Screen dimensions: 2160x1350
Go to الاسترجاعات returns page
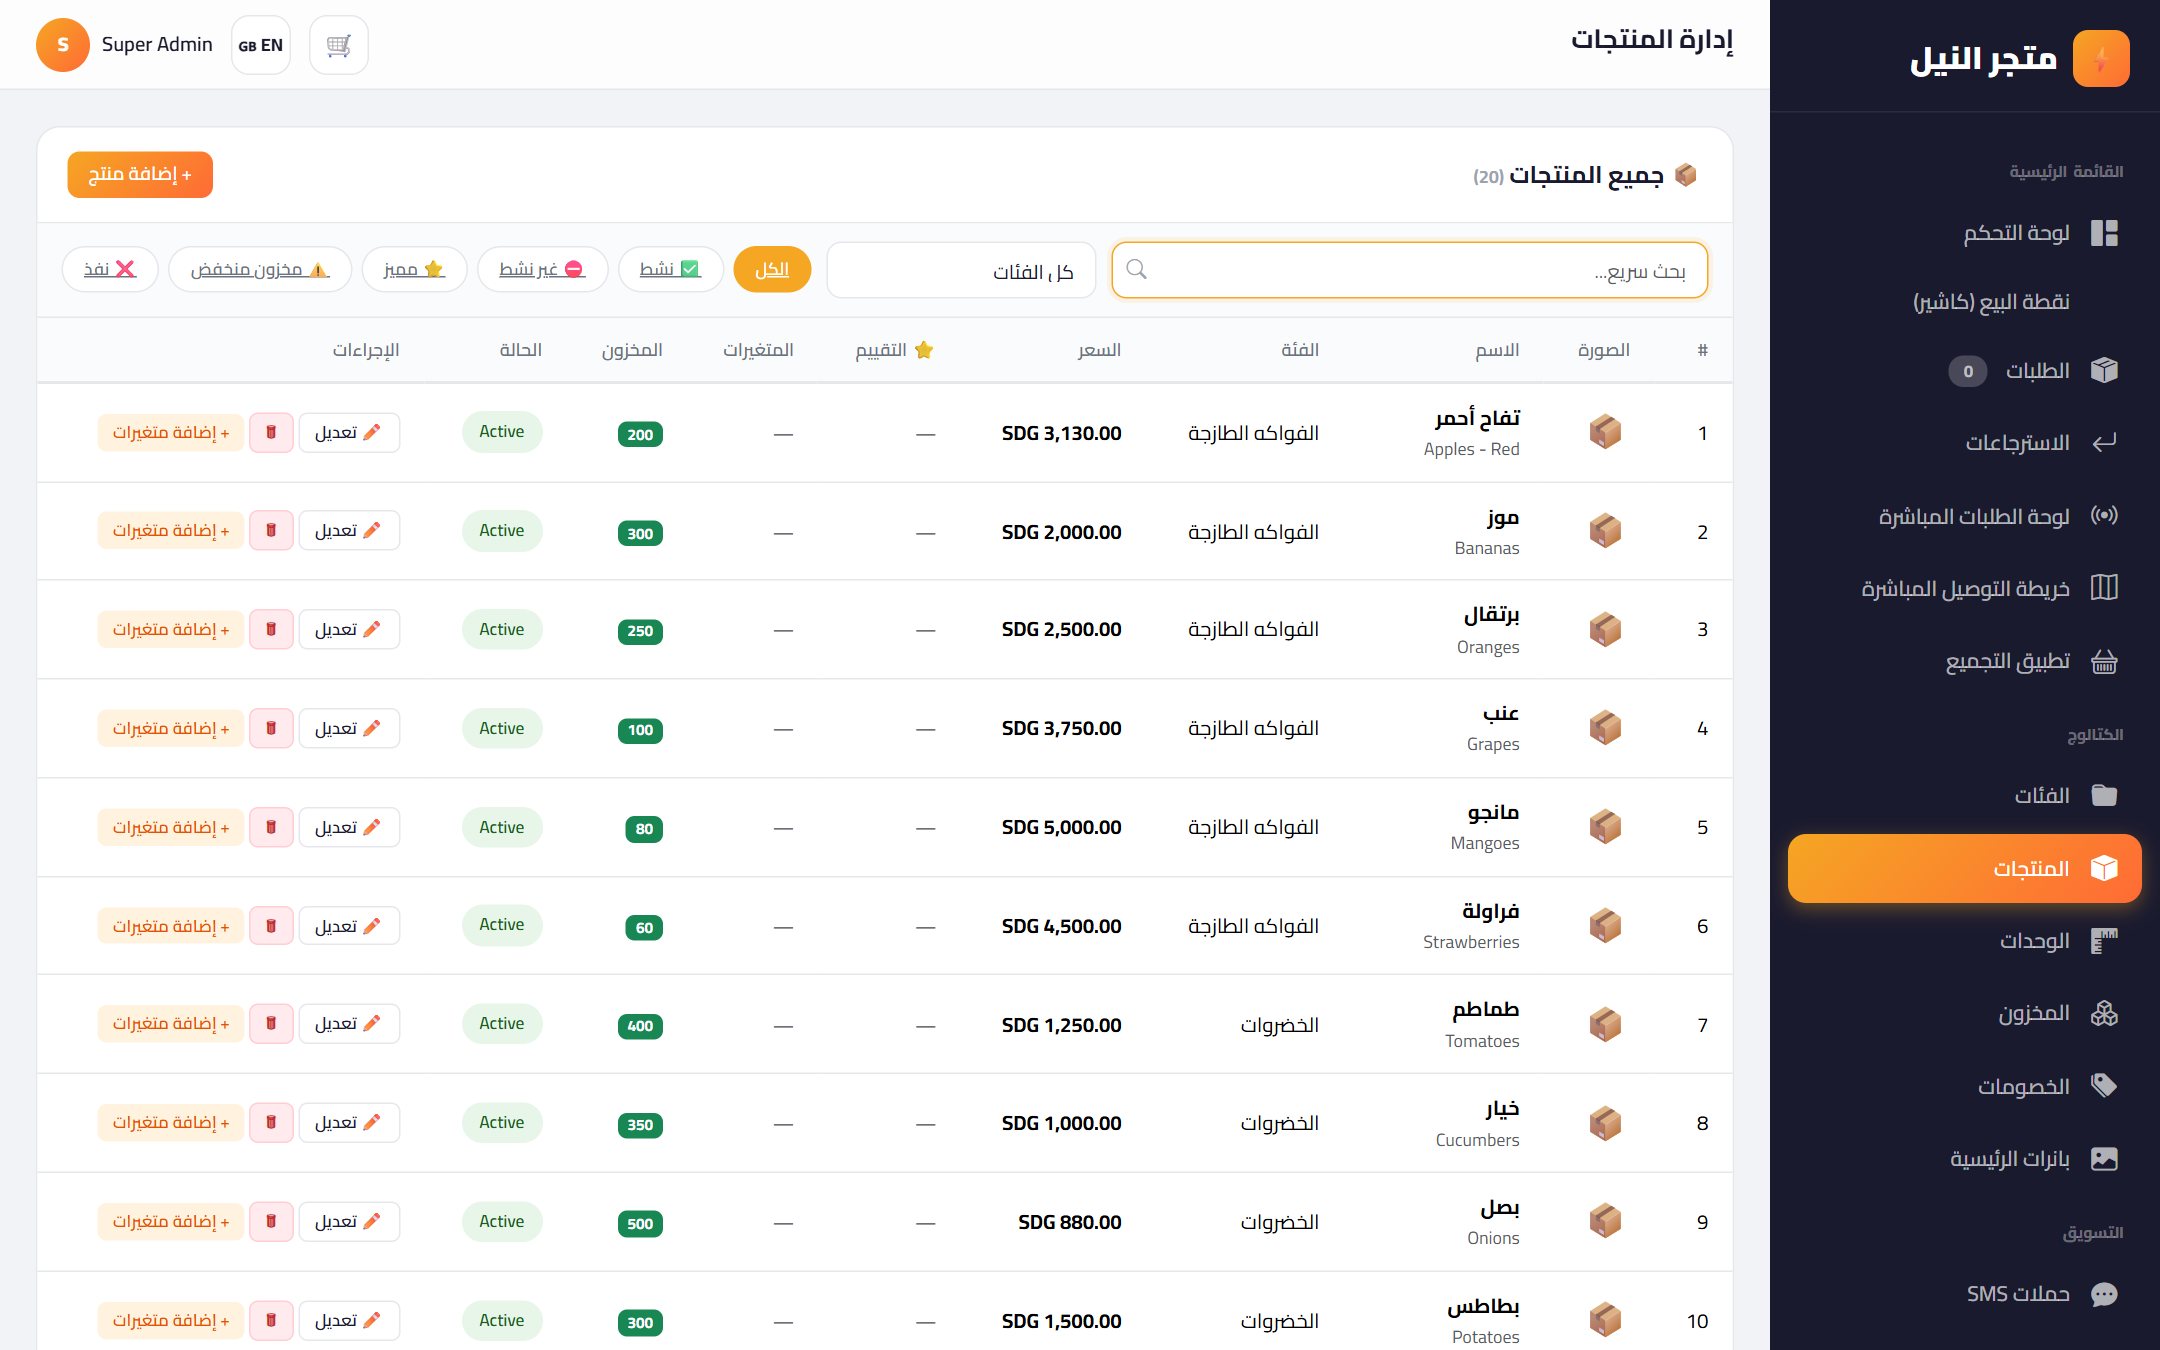tap(1964, 443)
